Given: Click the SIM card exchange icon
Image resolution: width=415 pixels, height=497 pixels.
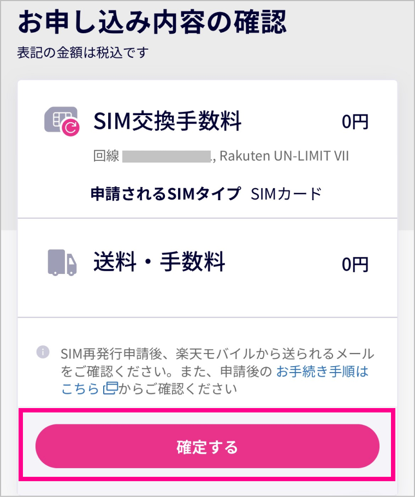Looking at the screenshot, I should [x=62, y=121].
